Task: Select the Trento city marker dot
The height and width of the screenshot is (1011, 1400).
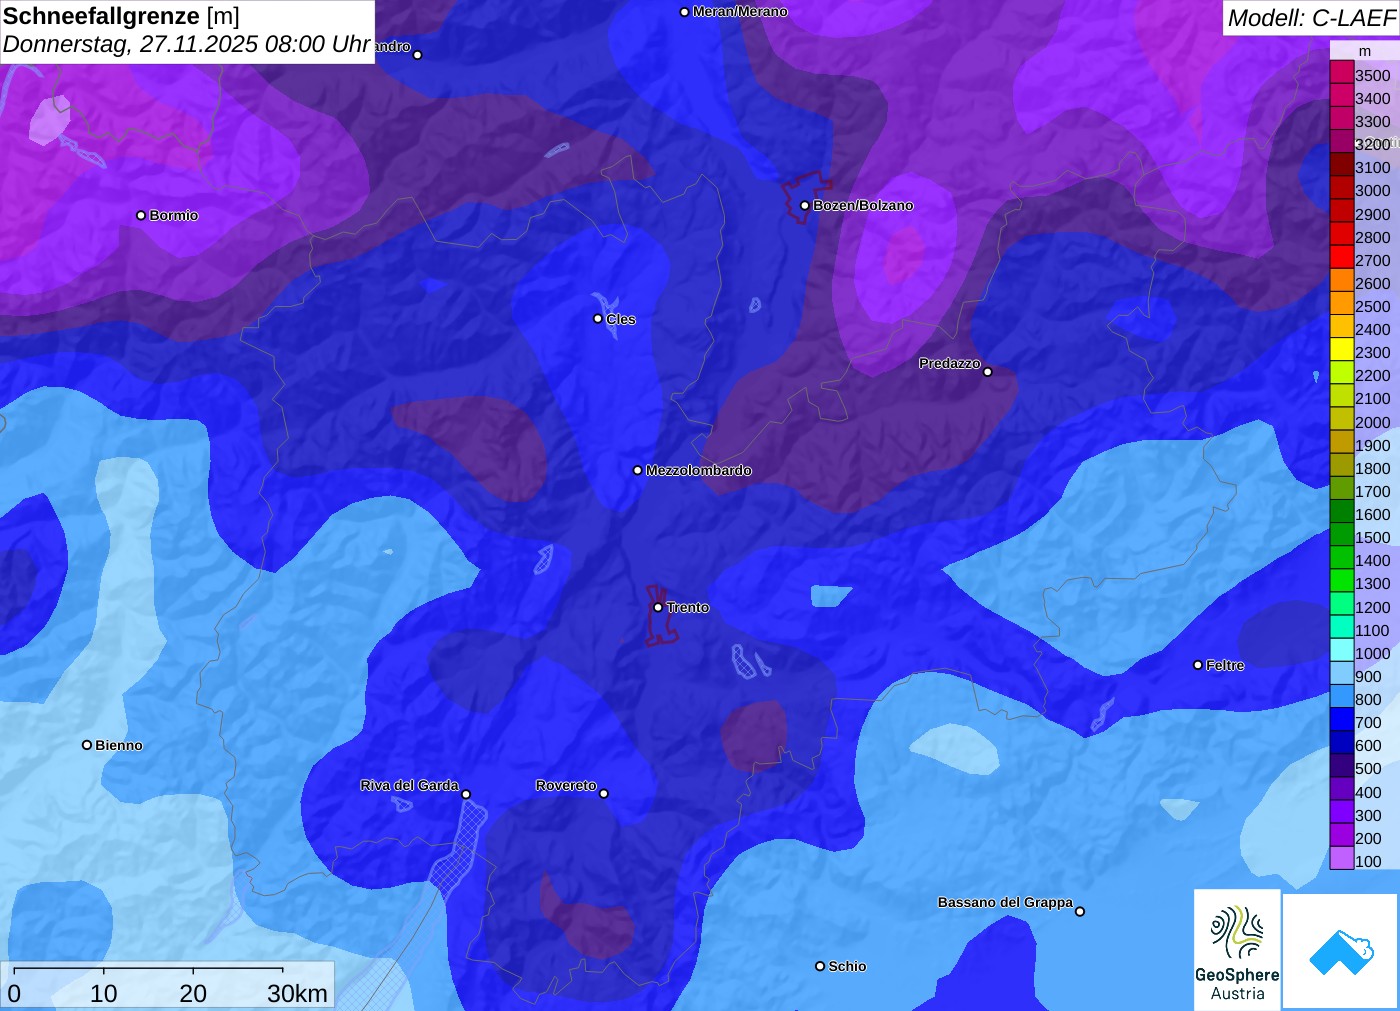Action: [x=658, y=607]
